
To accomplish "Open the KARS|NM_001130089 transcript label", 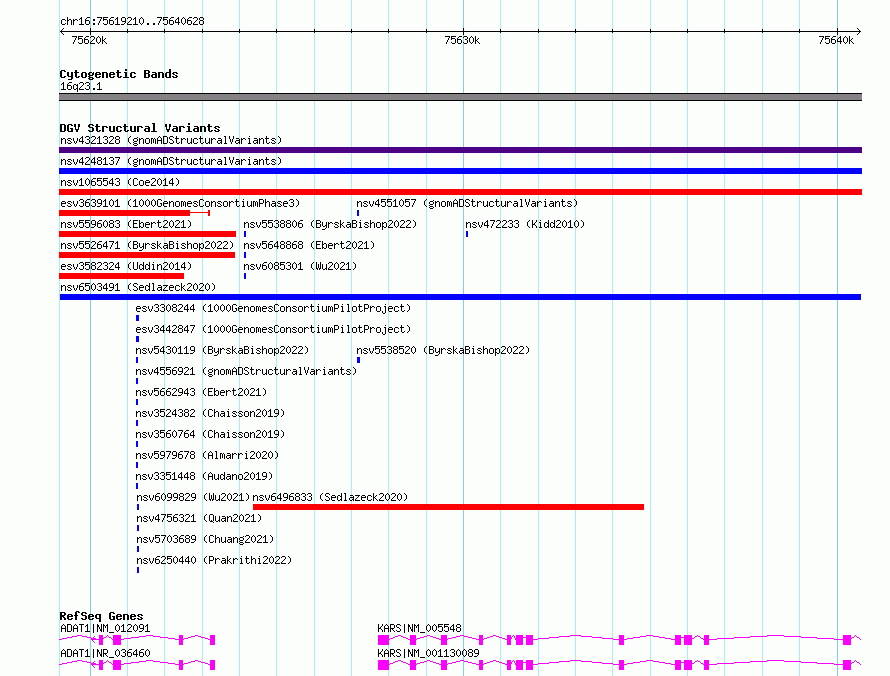I will [x=428, y=653].
